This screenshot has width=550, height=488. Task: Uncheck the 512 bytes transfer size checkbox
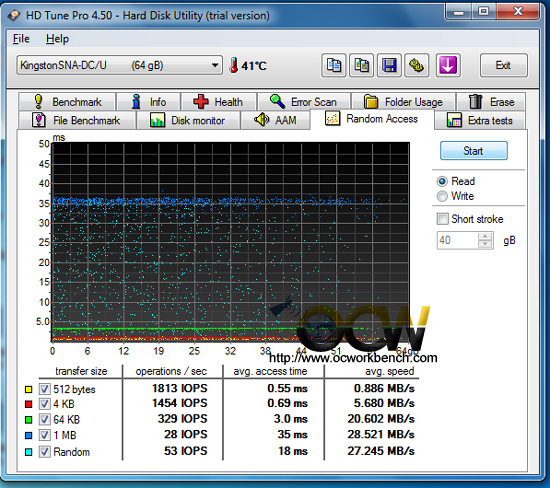tap(44, 389)
